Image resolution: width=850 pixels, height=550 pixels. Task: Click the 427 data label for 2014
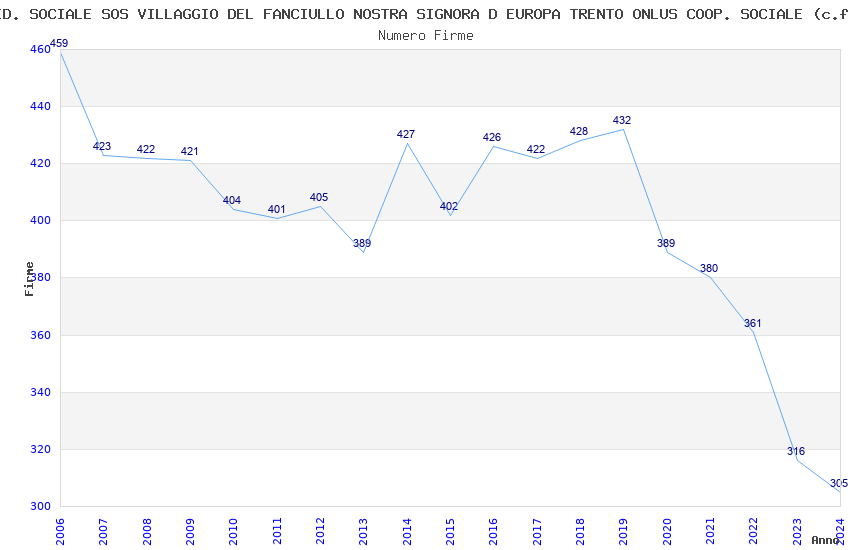pyautogui.click(x=405, y=134)
